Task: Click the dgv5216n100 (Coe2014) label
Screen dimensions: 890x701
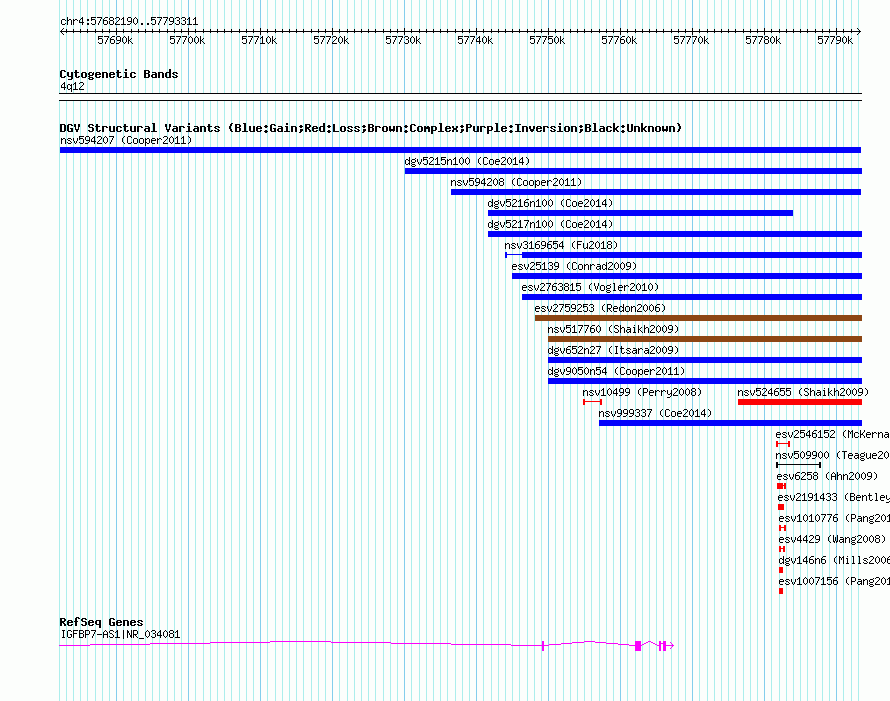Action: click(x=549, y=204)
